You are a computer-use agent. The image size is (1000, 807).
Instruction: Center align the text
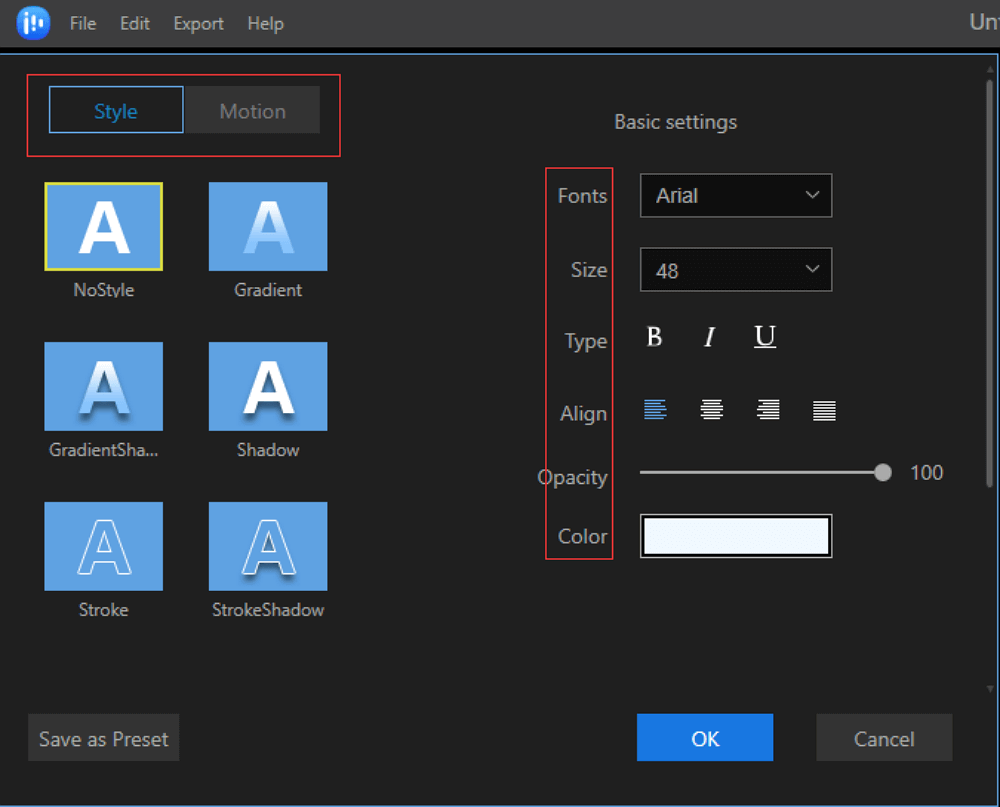click(x=711, y=410)
